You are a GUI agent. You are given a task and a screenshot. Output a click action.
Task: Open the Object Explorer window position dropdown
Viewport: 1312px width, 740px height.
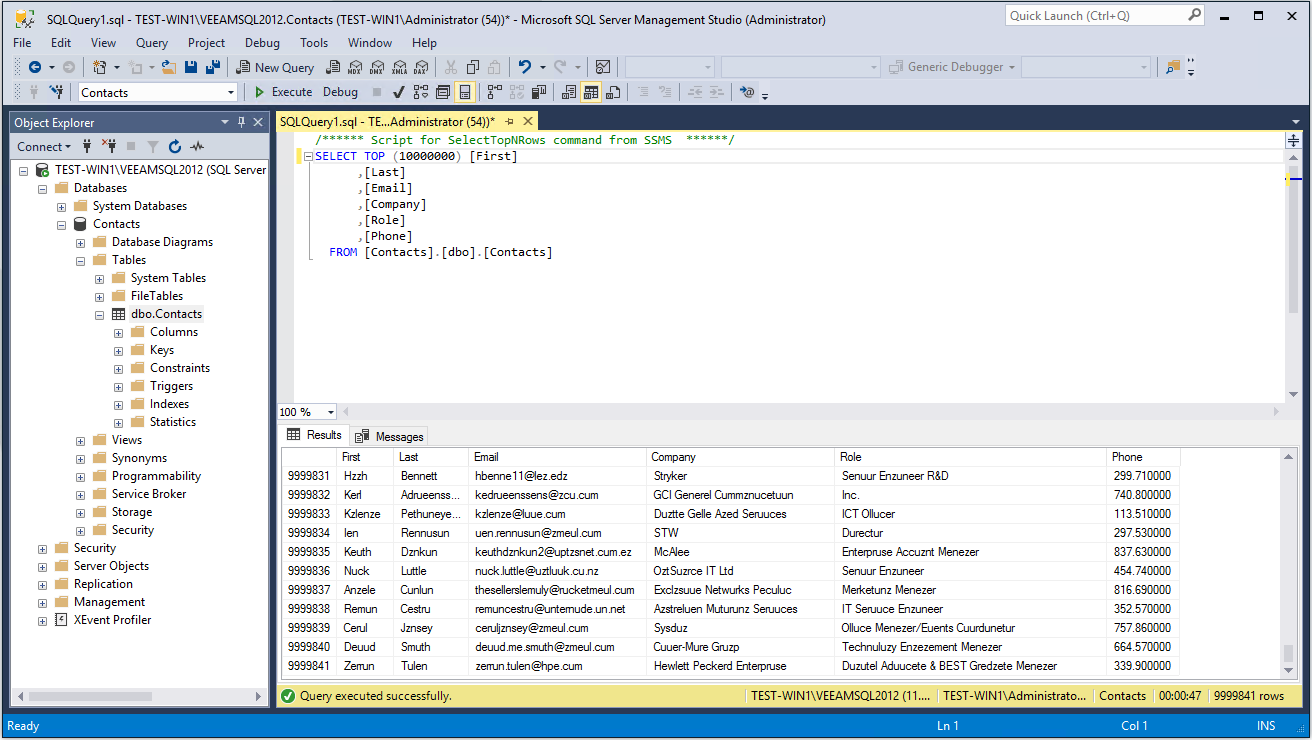225,122
